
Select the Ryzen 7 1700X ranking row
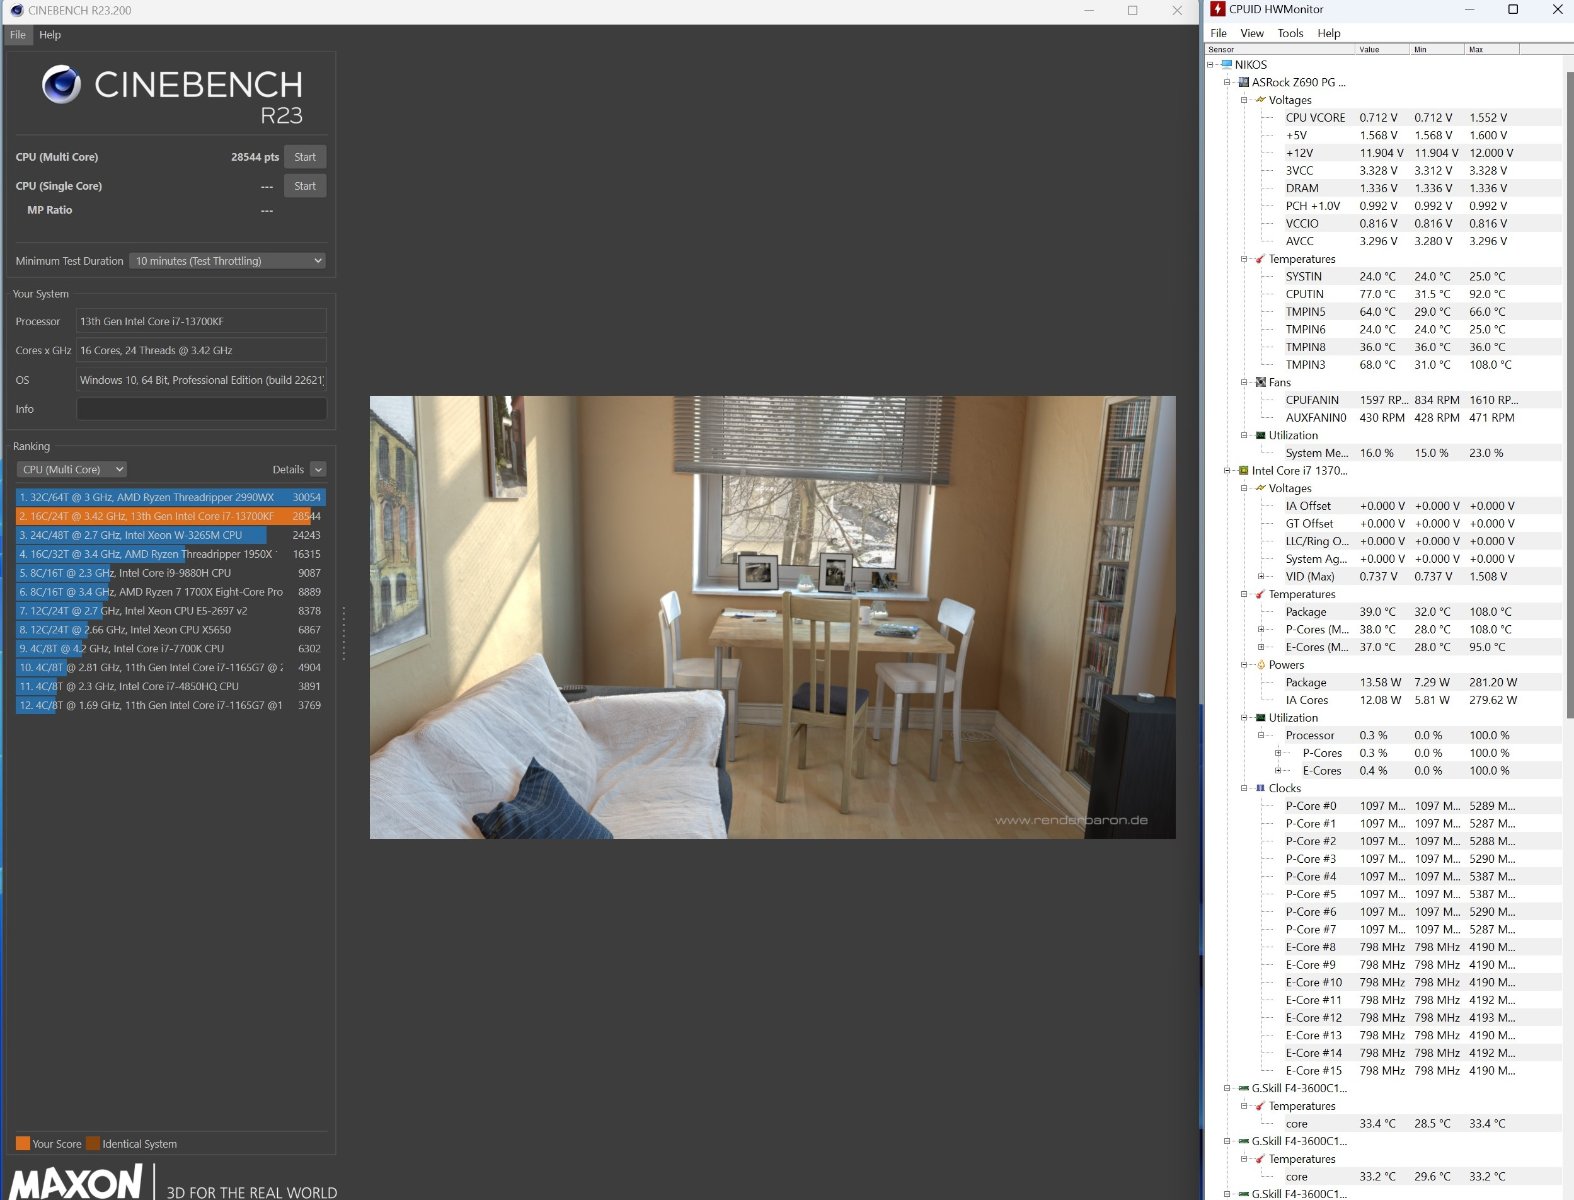pyautogui.click(x=170, y=592)
